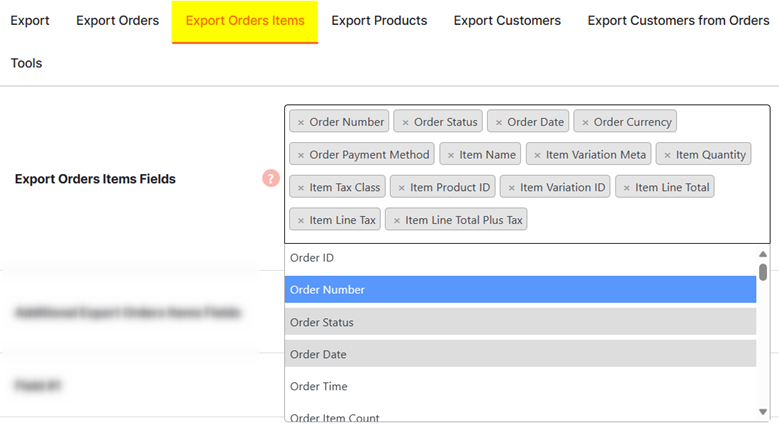Switch to the Export Customers tab
The height and width of the screenshot is (435, 779).
(x=507, y=21)
